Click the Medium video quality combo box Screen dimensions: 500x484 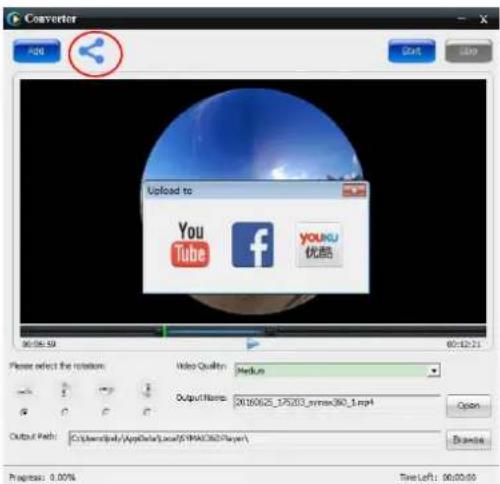tap(337, 371)
